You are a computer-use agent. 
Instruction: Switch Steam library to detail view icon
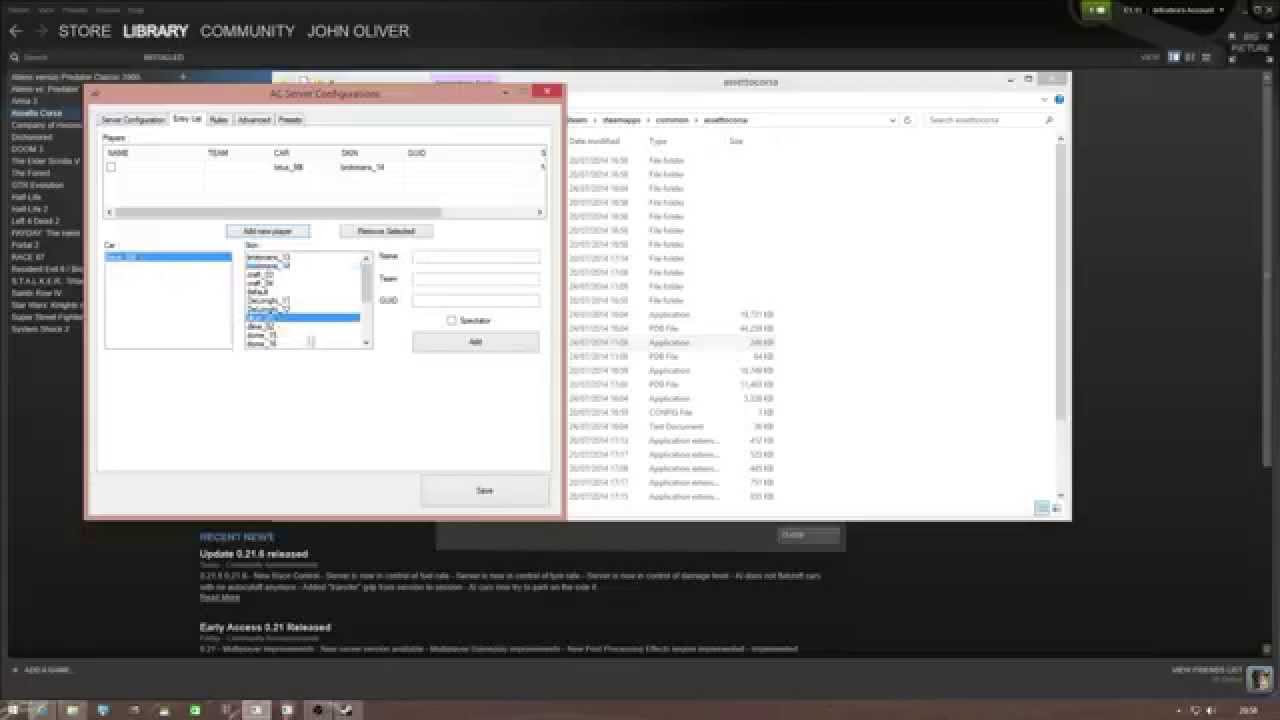tap(1175, 57)
